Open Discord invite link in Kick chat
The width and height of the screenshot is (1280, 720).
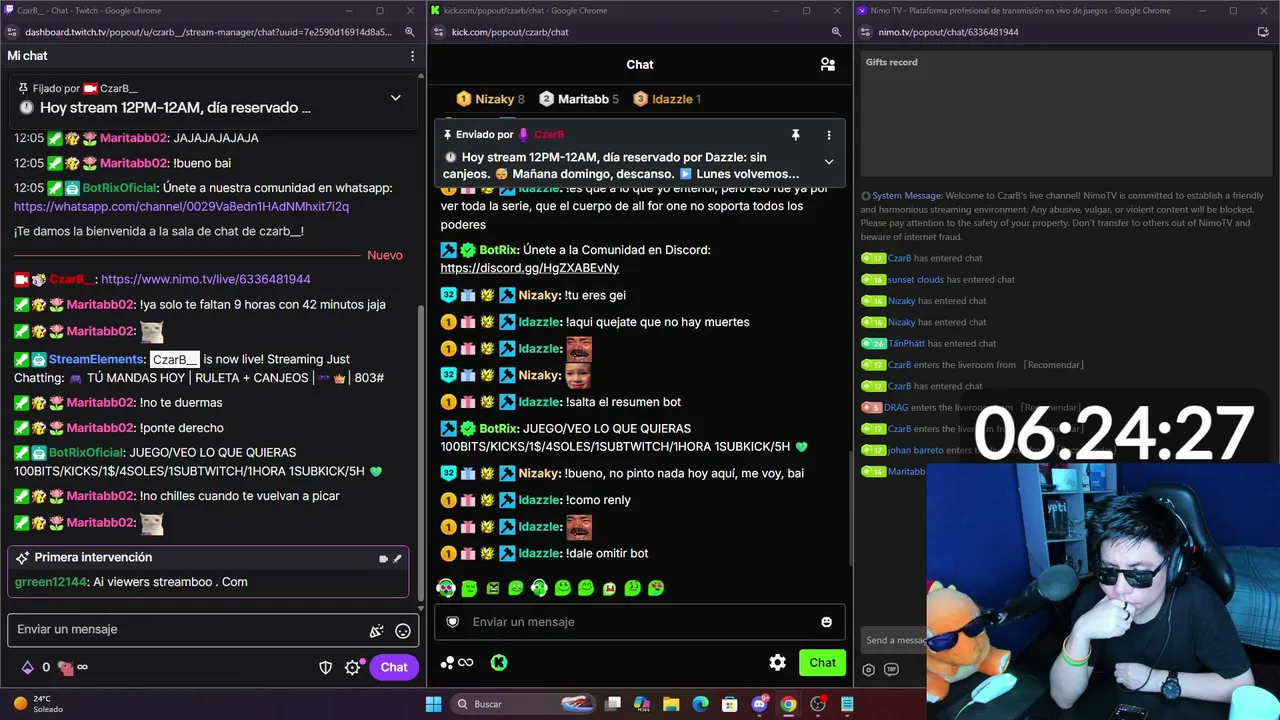pos(530,268)
